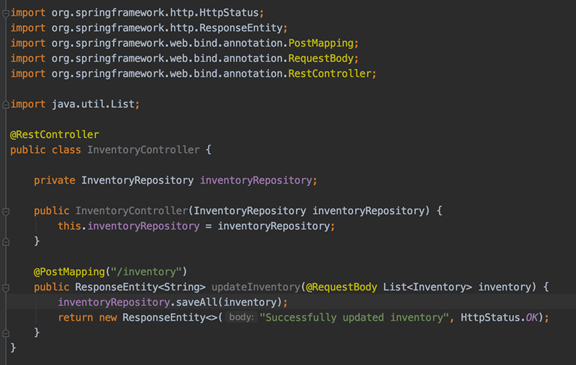Click the @PostMapping annotation
This screenshot has height=365, width=576.
point(69,272)
